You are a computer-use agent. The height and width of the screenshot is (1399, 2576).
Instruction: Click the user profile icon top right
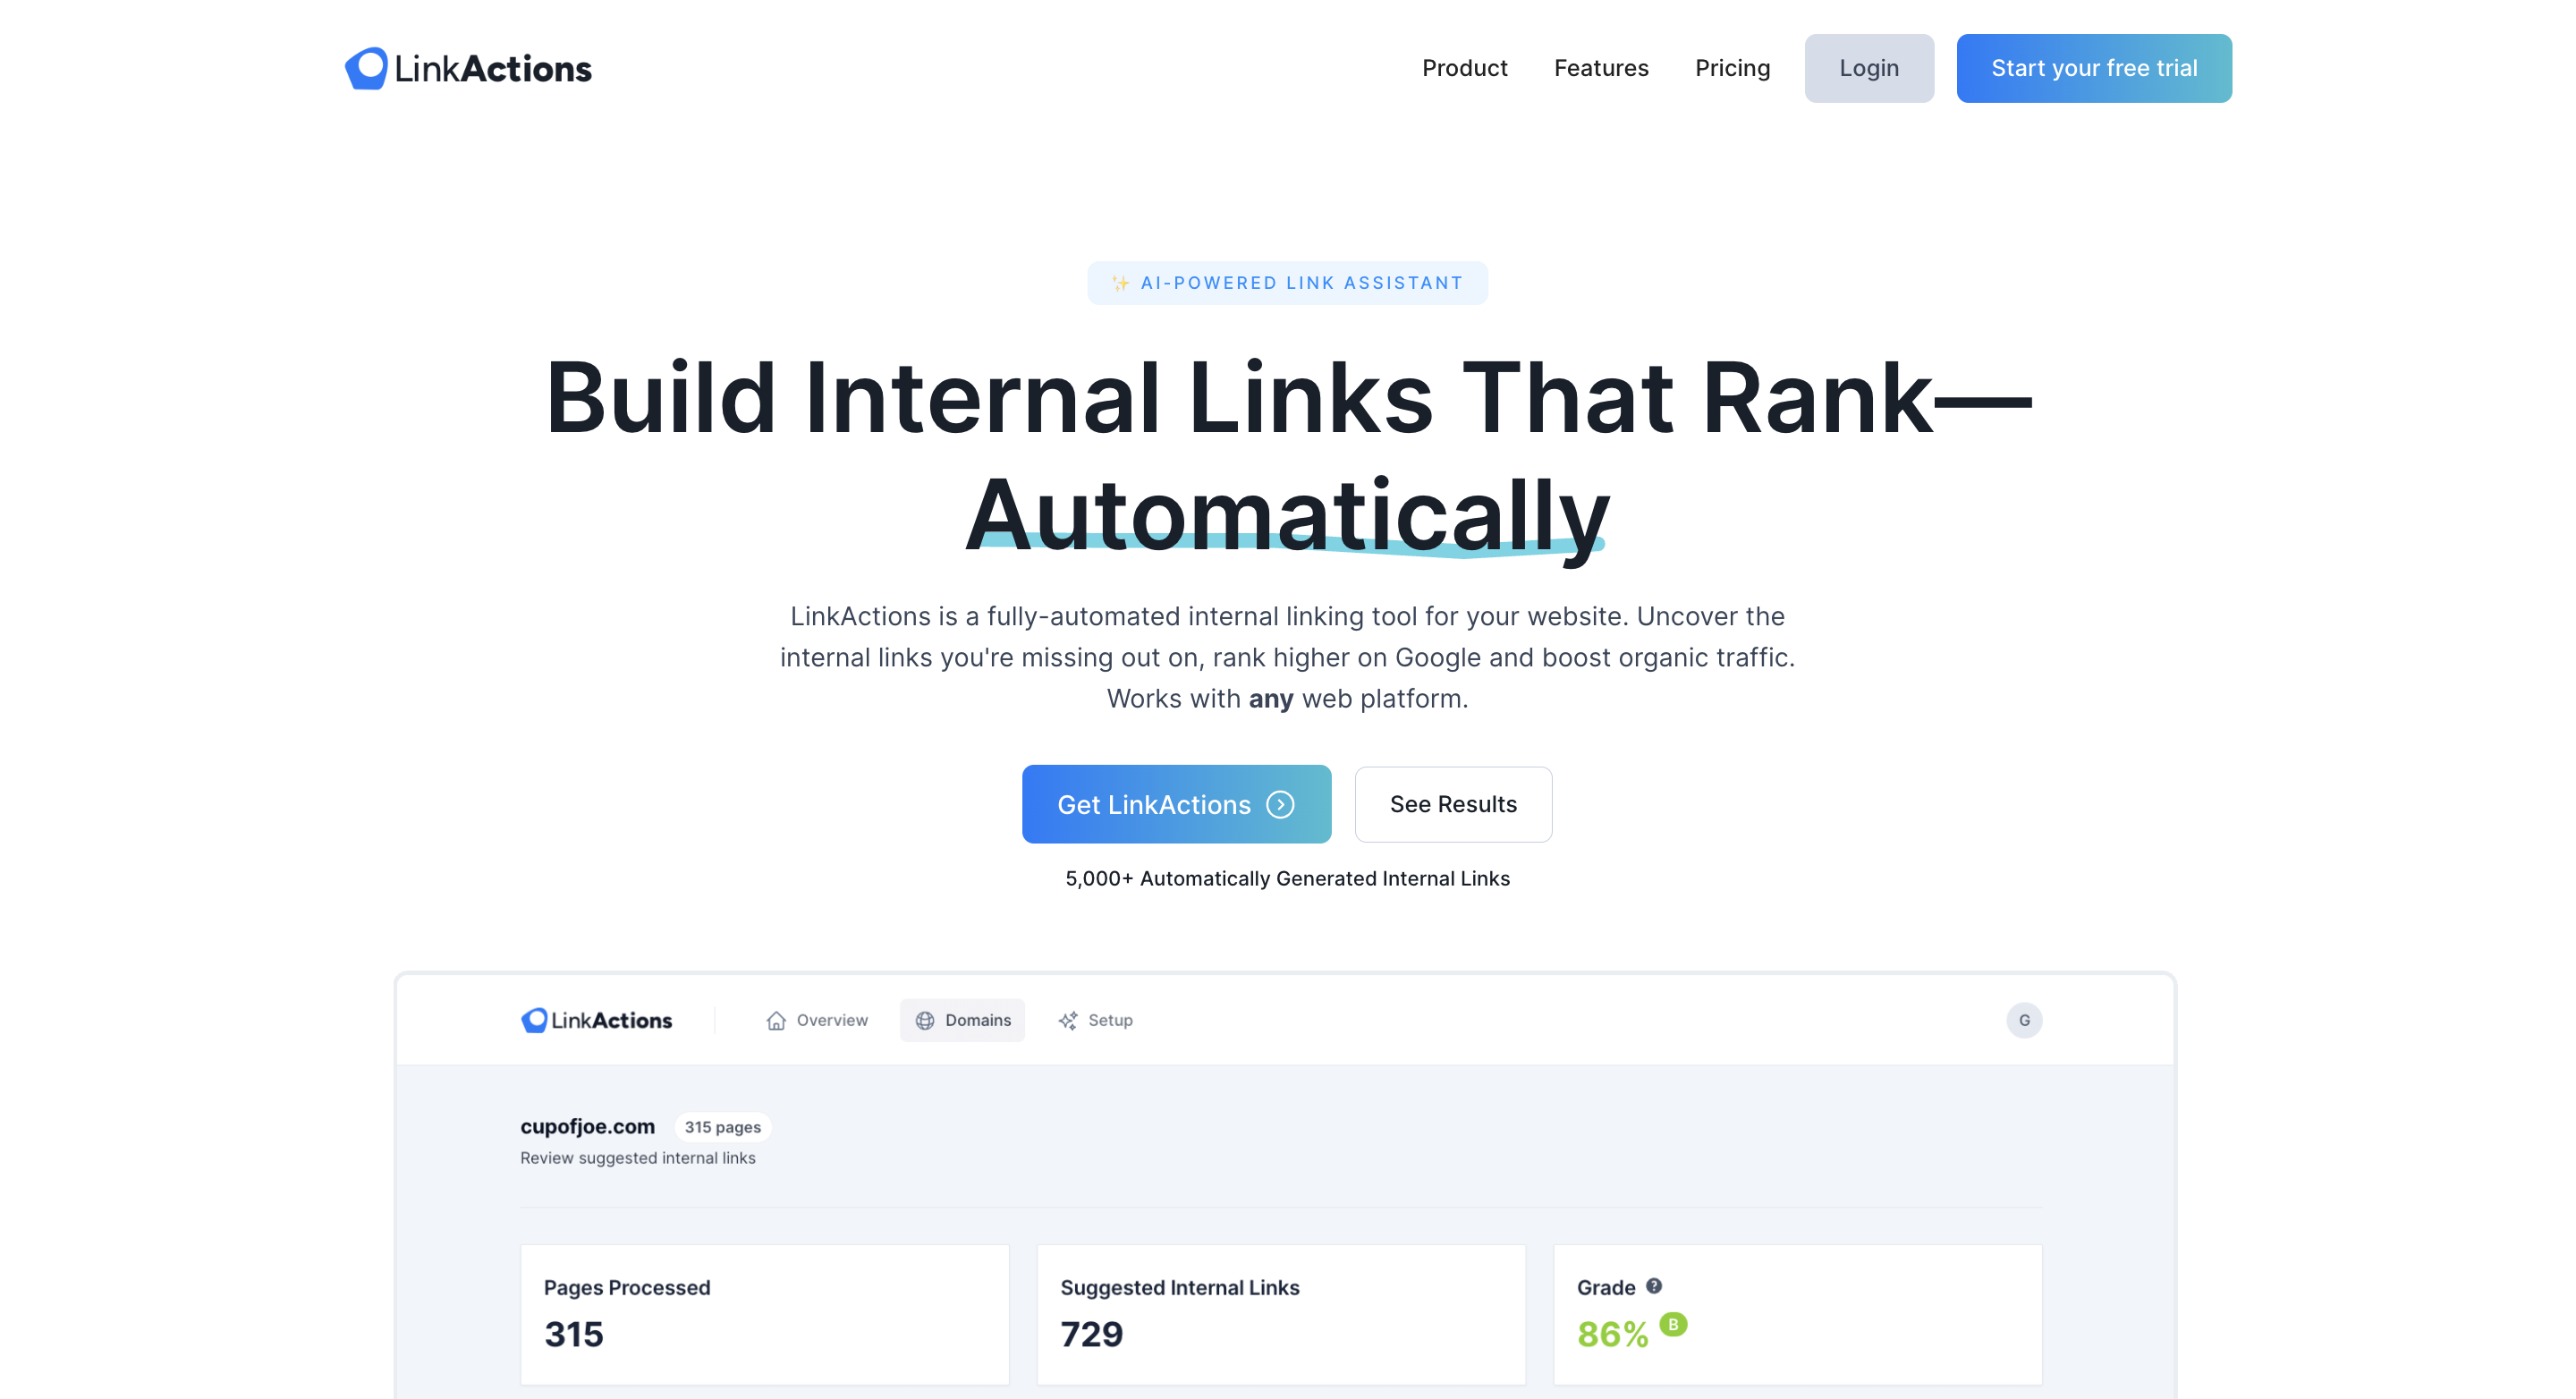pos(2025,1020)
